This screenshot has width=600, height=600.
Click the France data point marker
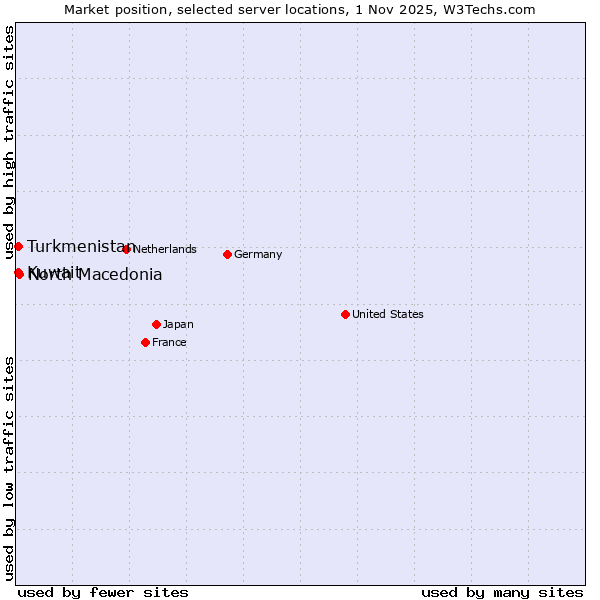[145, 342]
